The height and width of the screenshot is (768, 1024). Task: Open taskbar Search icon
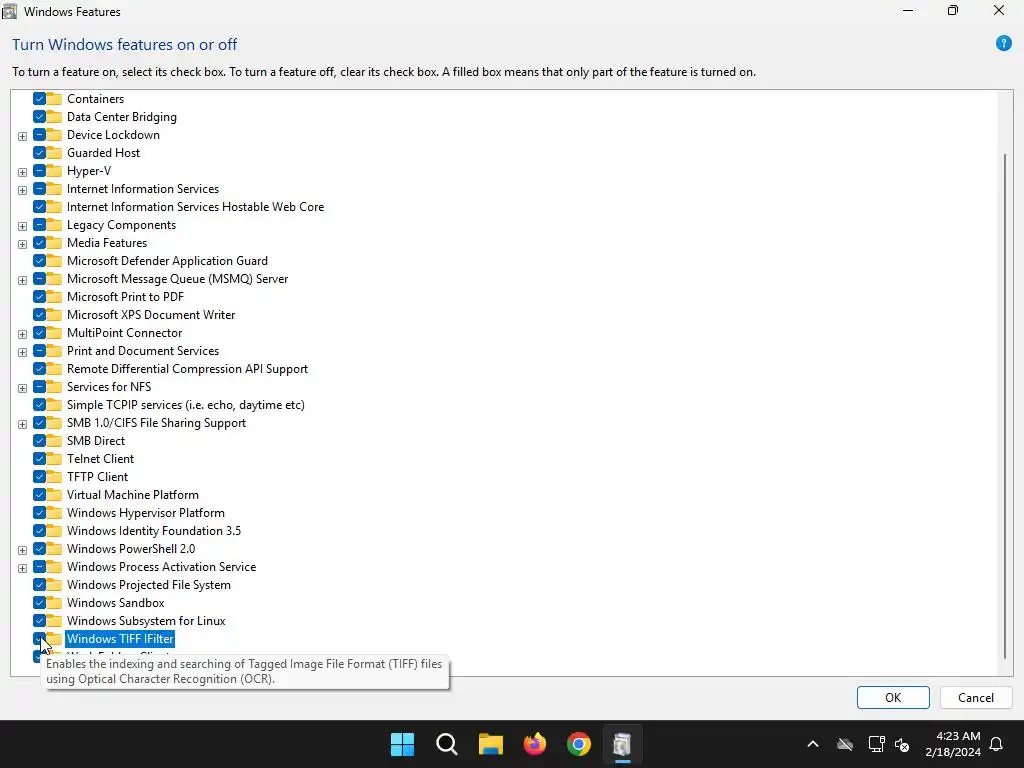(447, 744)
